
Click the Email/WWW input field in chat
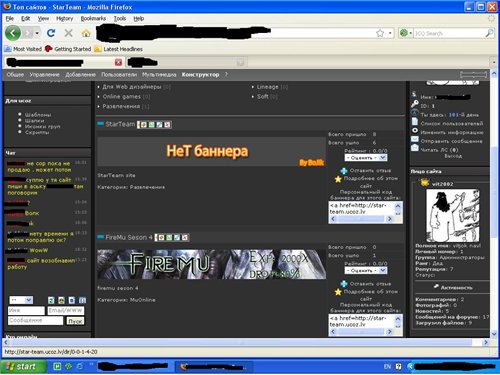[x=66, y=310]
